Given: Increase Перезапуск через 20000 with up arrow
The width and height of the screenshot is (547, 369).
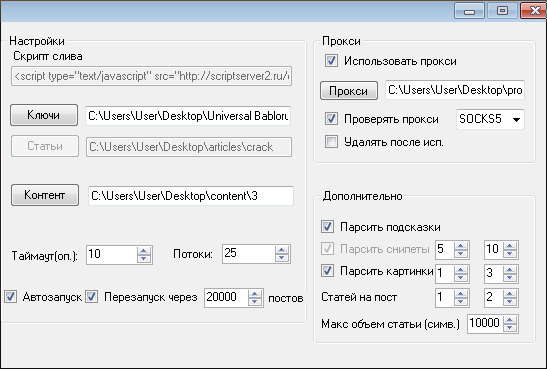Looking at the screenshot, I should coord(255,294).
